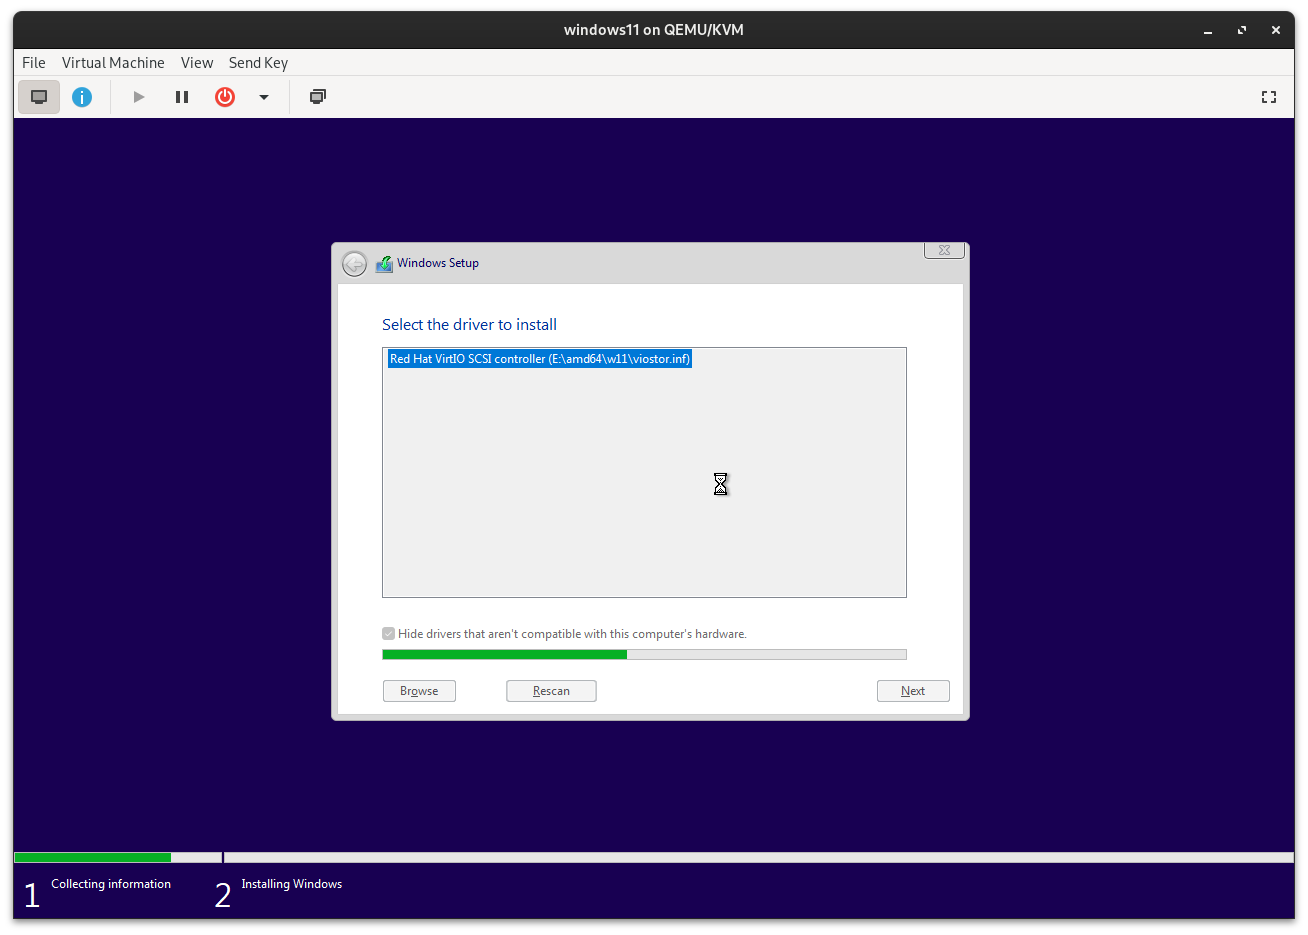
Task: Click the 'Installing Windows' step label
Action: tap(292, 884)
